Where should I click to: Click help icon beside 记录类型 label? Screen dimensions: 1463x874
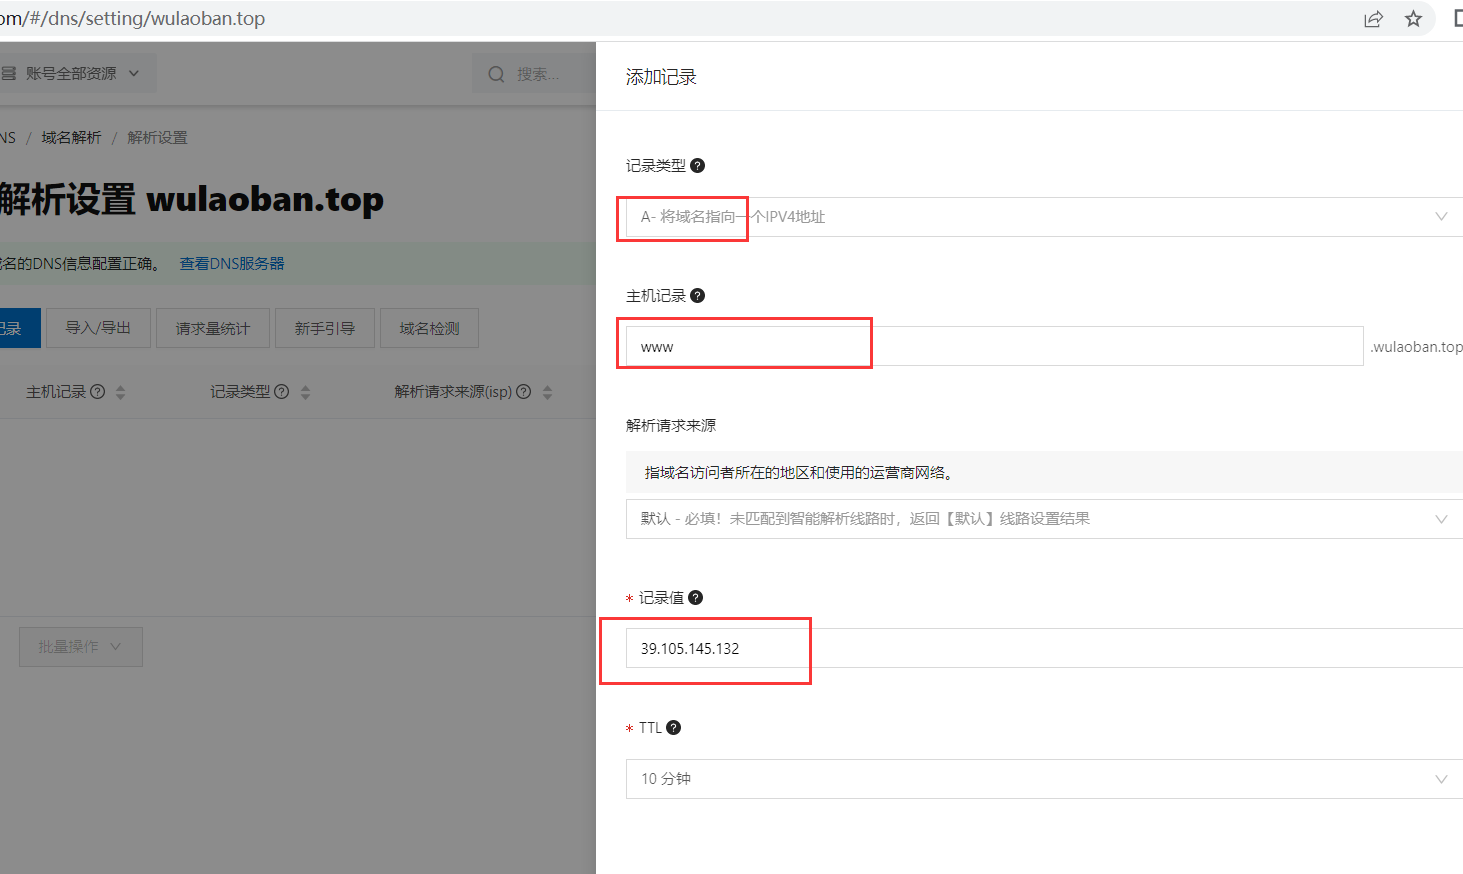click(x=698, y=166)
